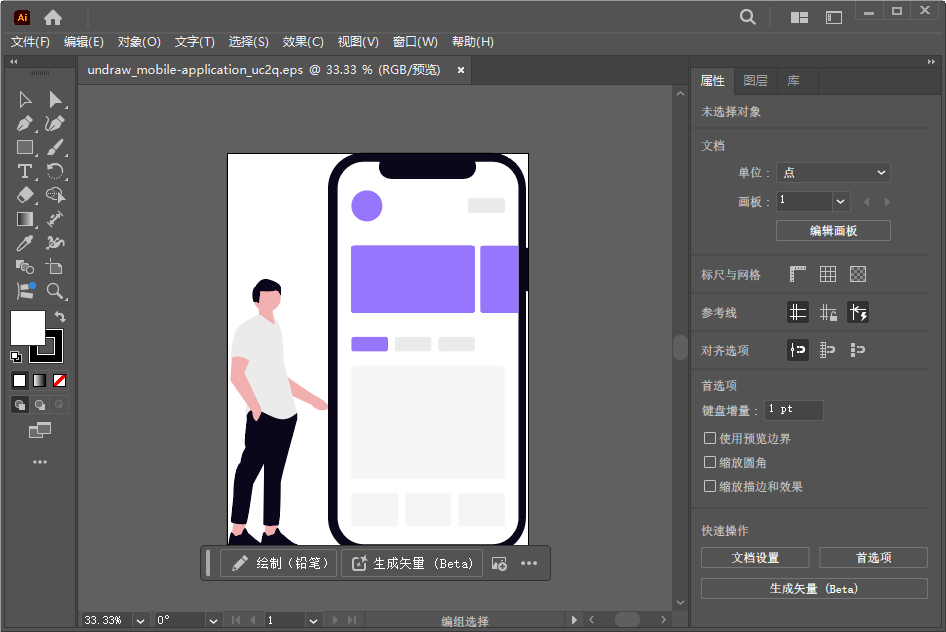The image size is (946, 632).
Task: Click the 编辑画板 button
Action: click(832, 230)
